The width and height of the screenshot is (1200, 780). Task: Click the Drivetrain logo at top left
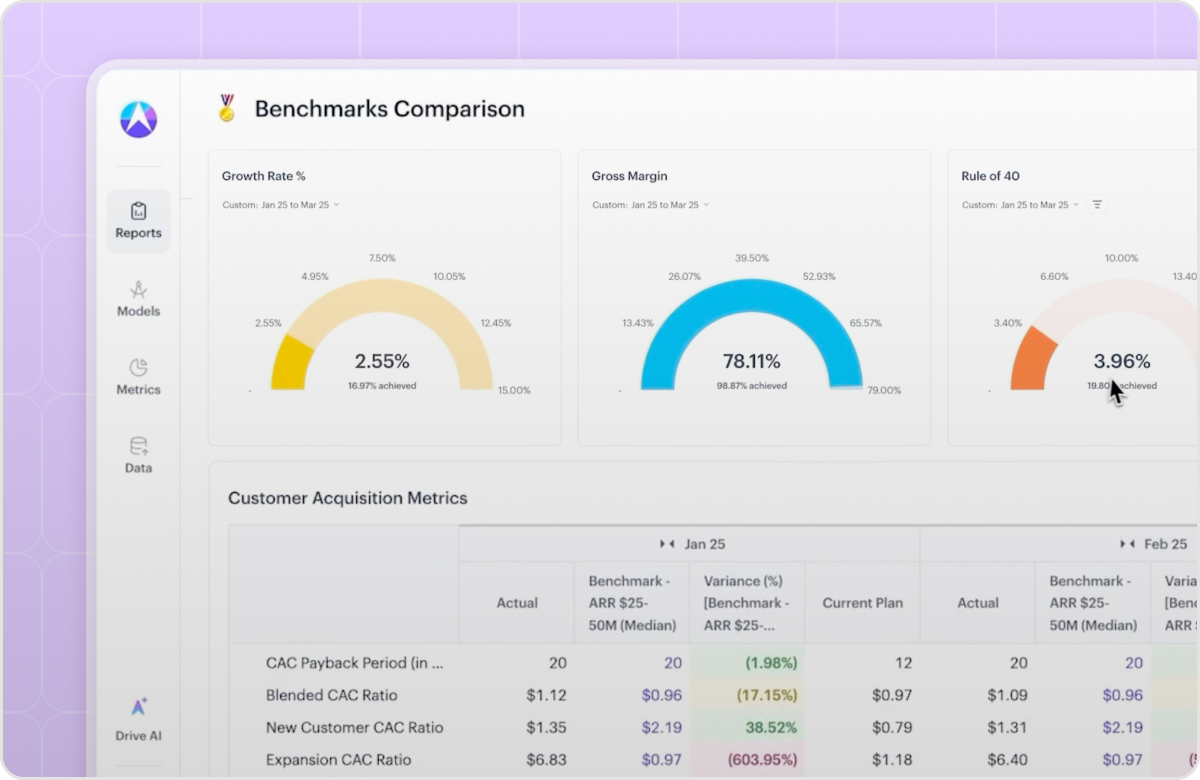[x=139, y=119]
